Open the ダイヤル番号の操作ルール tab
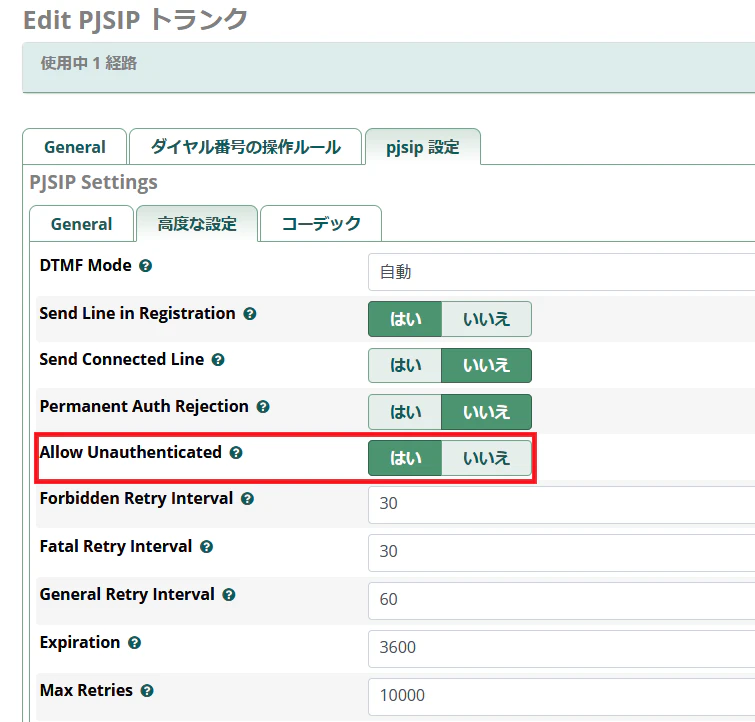Viewport: 755px width, 722px height. [246, 147]
